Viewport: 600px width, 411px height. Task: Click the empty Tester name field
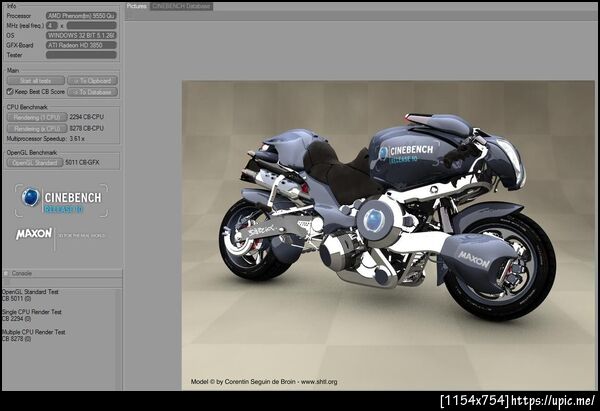click(x=81, y=55)
